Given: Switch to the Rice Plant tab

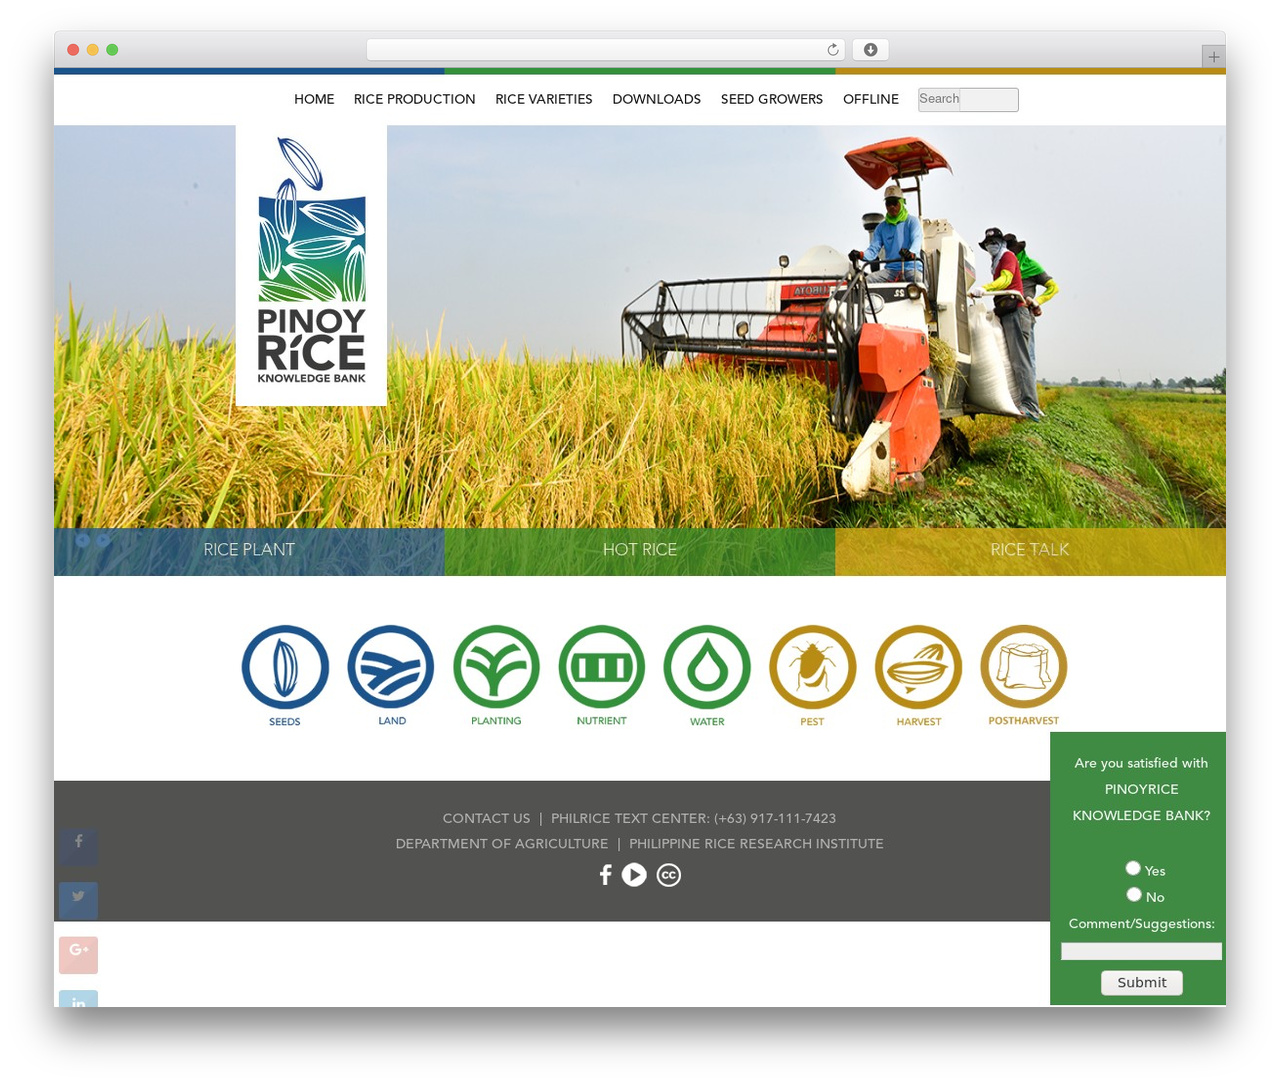Looking at the screenshot, I should [x=249, y=551].
